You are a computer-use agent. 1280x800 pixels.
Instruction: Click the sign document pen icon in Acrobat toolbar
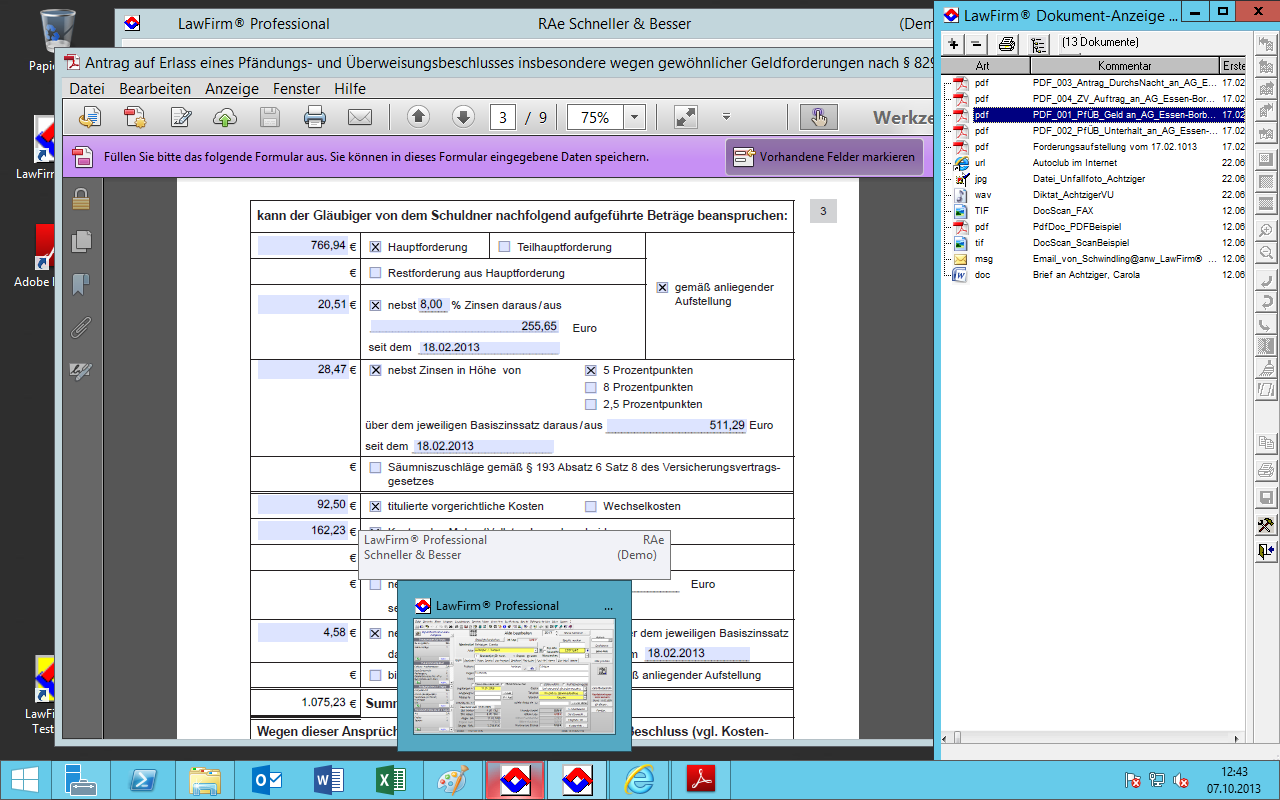[x=181, y=118]
